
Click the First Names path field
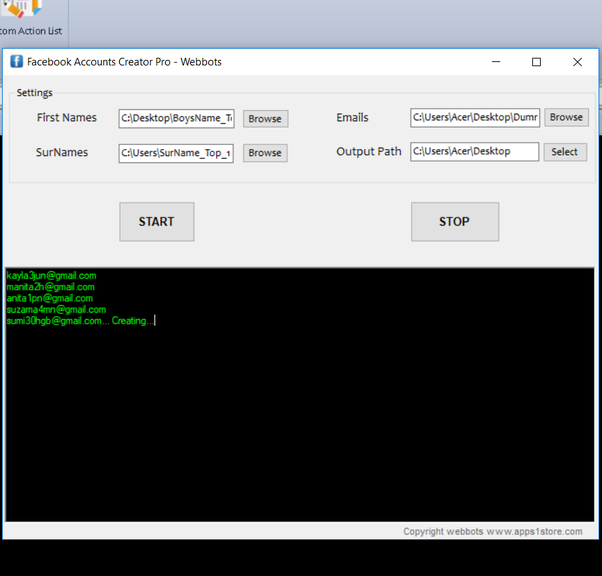[x=176, y=118]
